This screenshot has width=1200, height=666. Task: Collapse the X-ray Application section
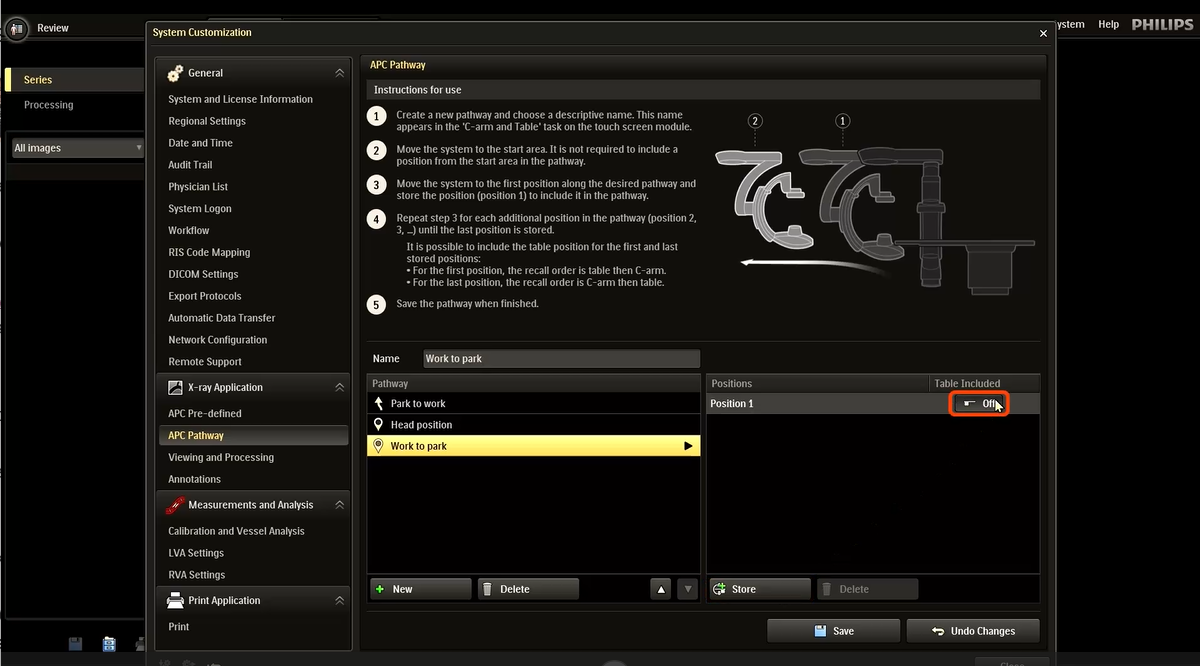[x=340, y=387]
